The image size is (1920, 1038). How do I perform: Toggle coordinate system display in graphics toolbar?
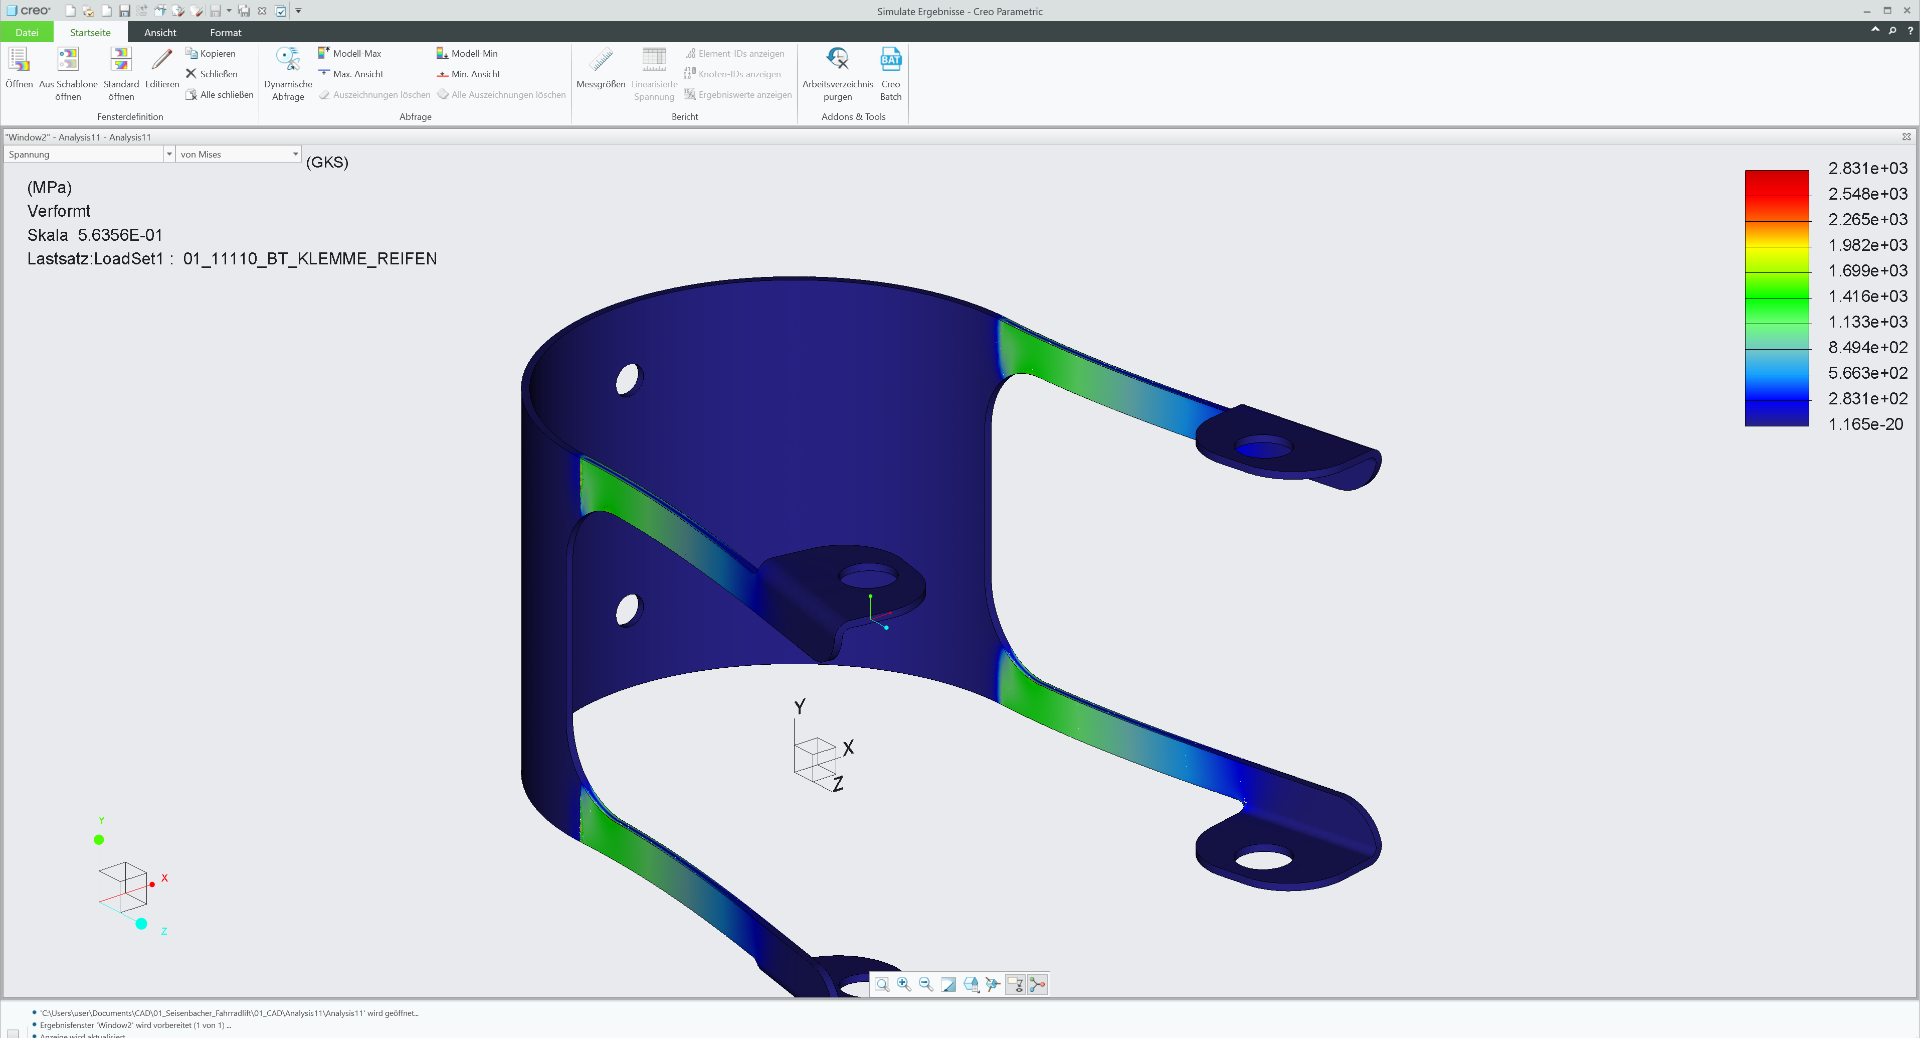(1038, 985)
